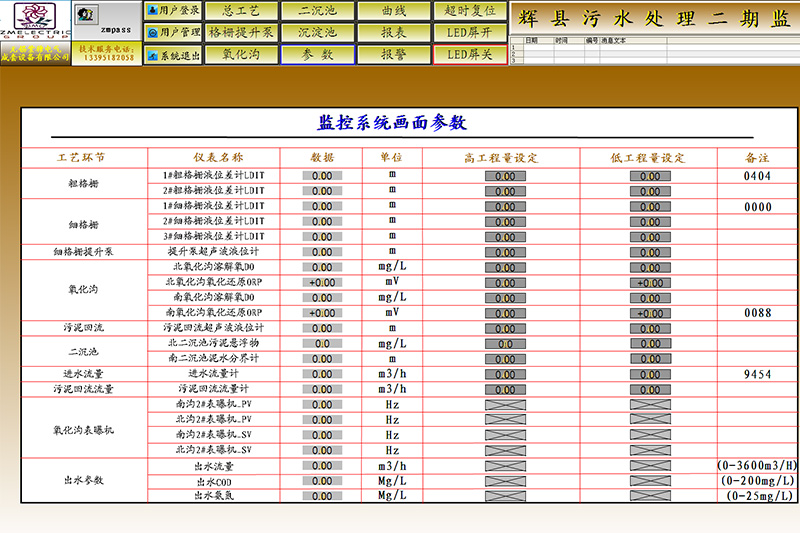Select the 参数 parameters page
Screen dimensions: 800x533
point(317,55)
